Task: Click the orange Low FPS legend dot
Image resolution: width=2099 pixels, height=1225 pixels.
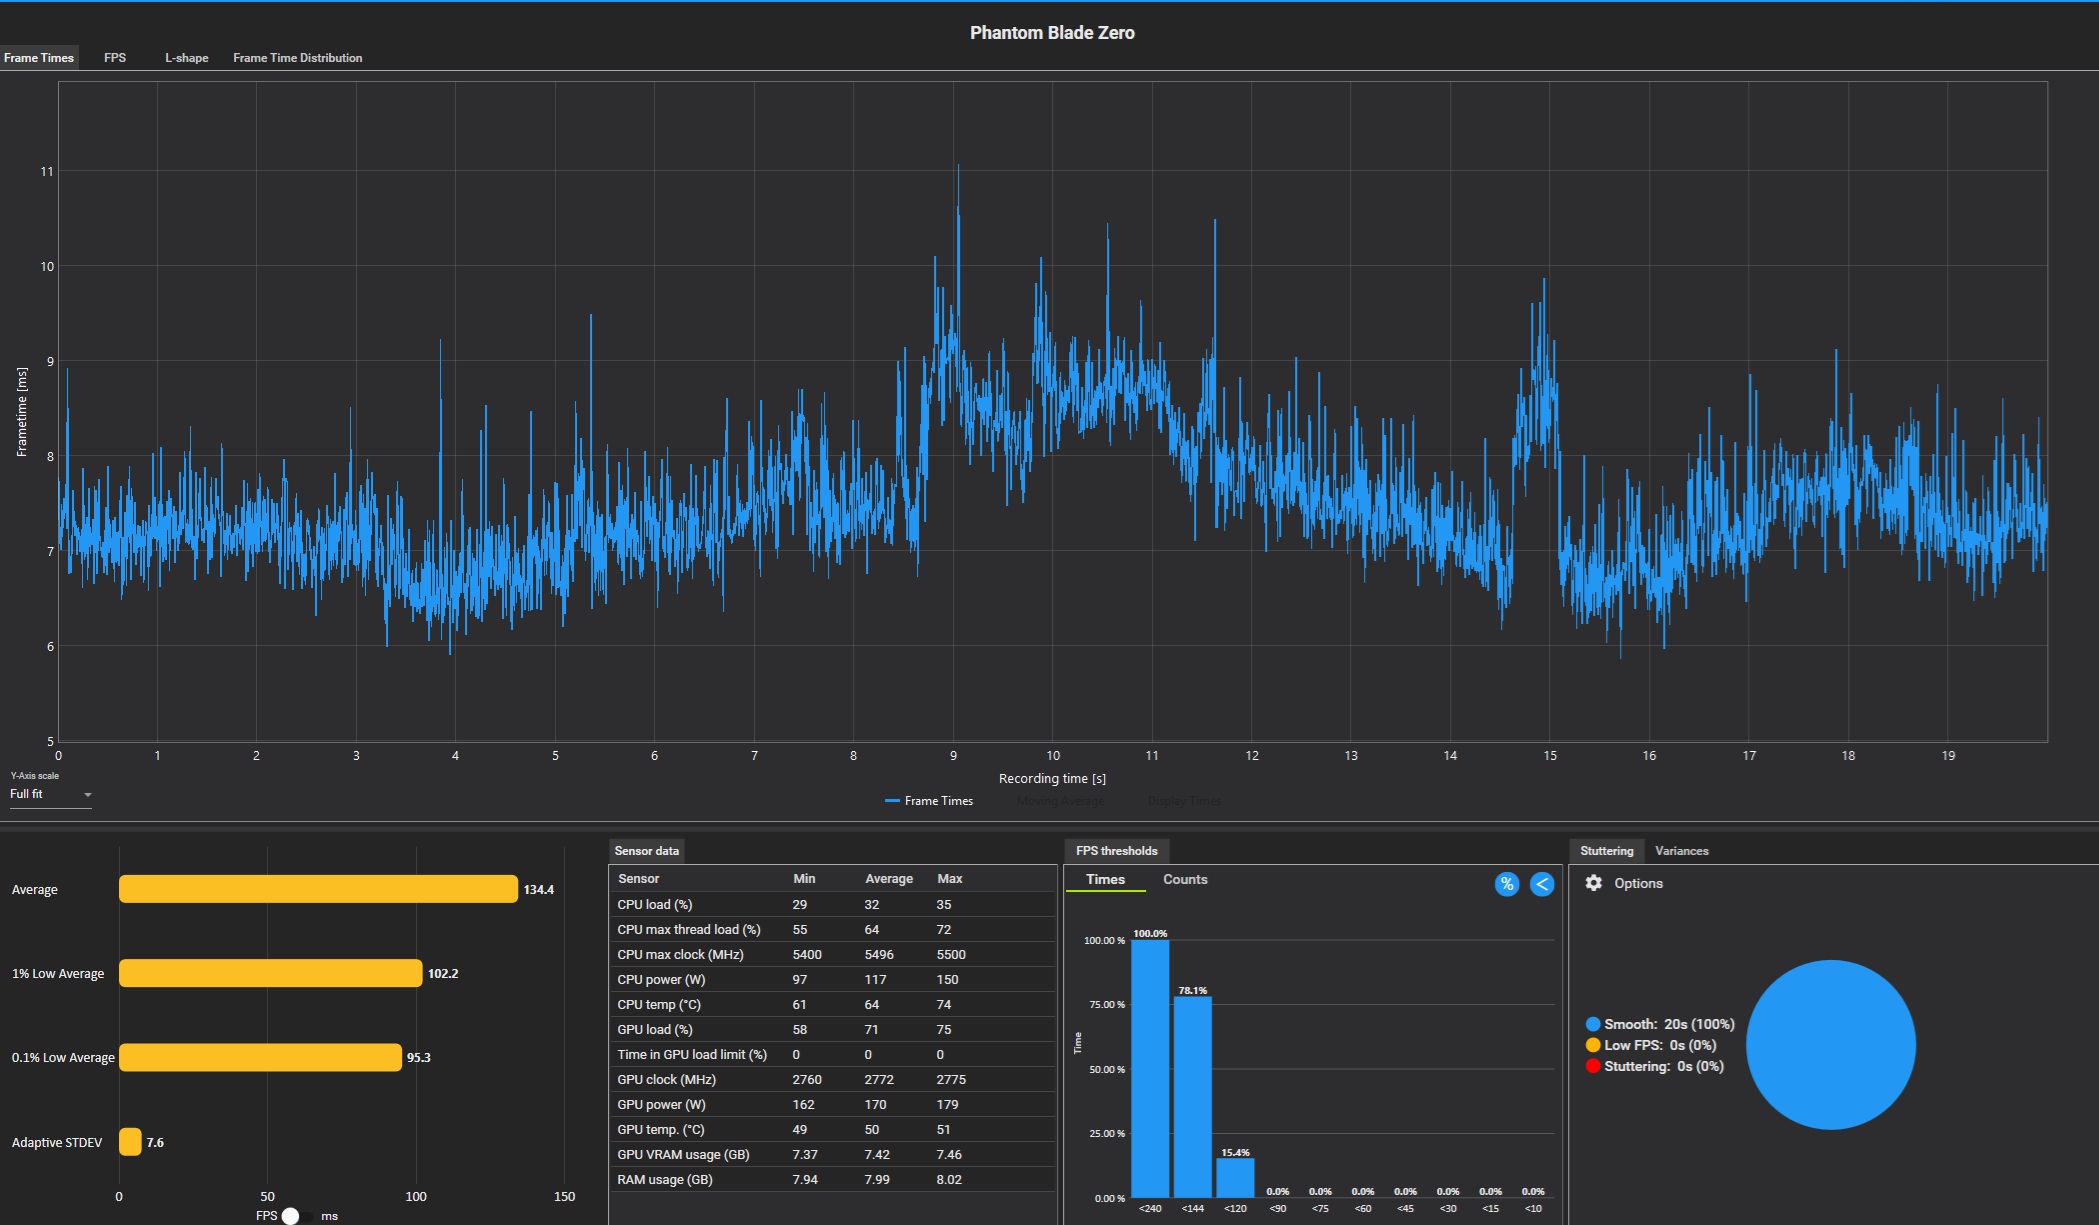Action: 1592,1045
